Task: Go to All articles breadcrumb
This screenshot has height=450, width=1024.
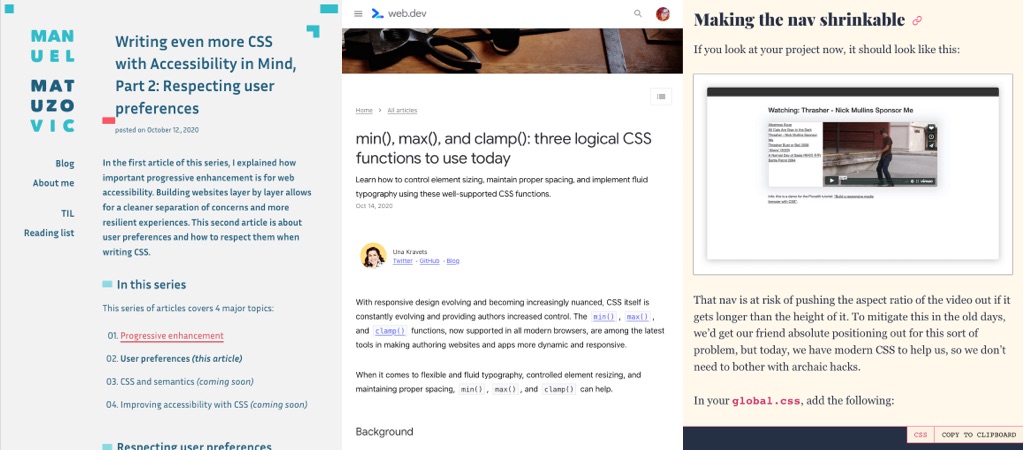Action: coord(402,110)
